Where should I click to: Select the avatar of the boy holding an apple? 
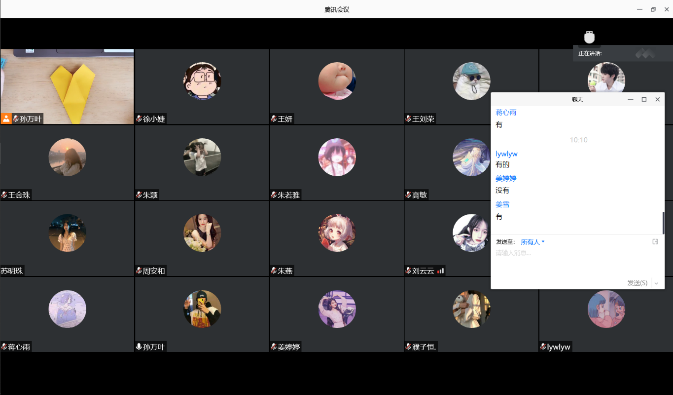(x=606, y=77)
